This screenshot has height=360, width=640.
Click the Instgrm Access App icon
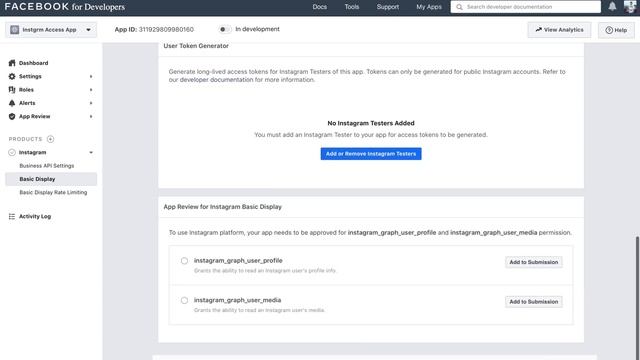pos(15,30)
